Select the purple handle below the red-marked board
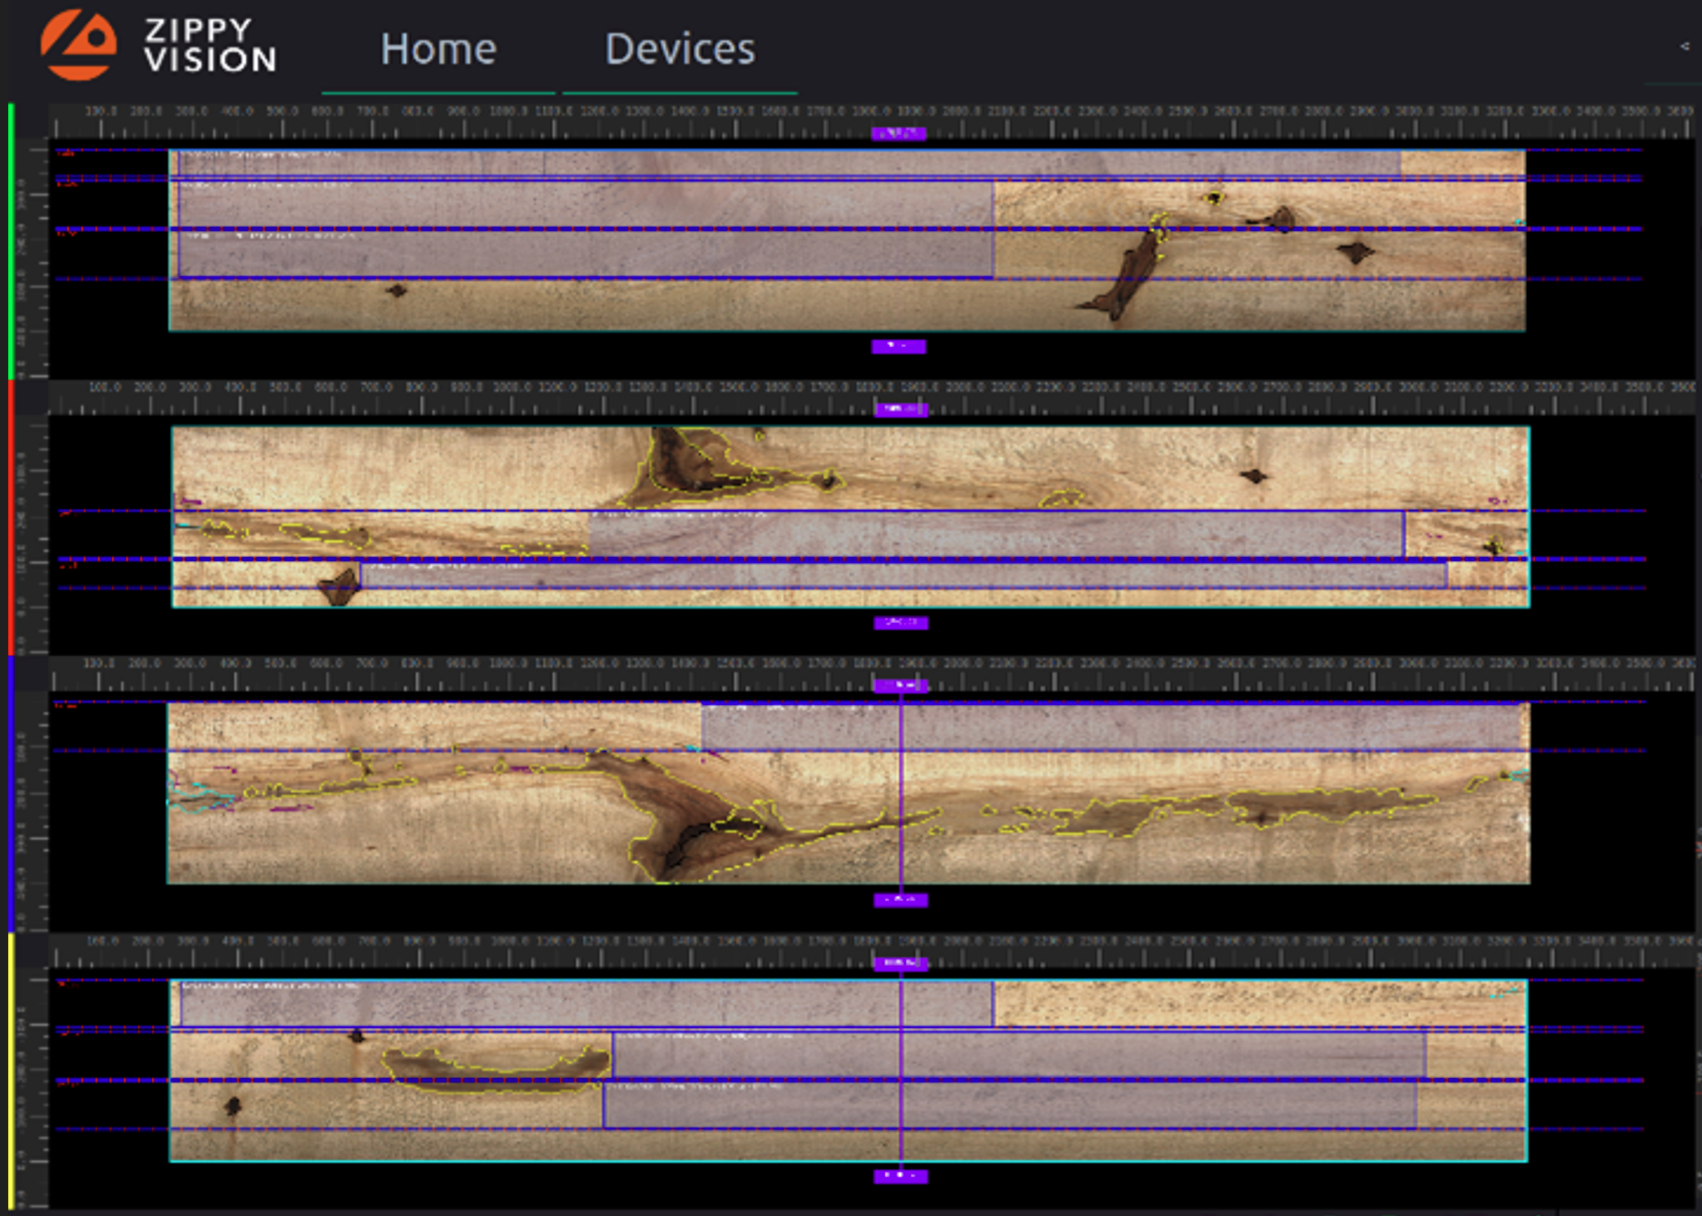1702x1216 pixels. click(900, 623)
